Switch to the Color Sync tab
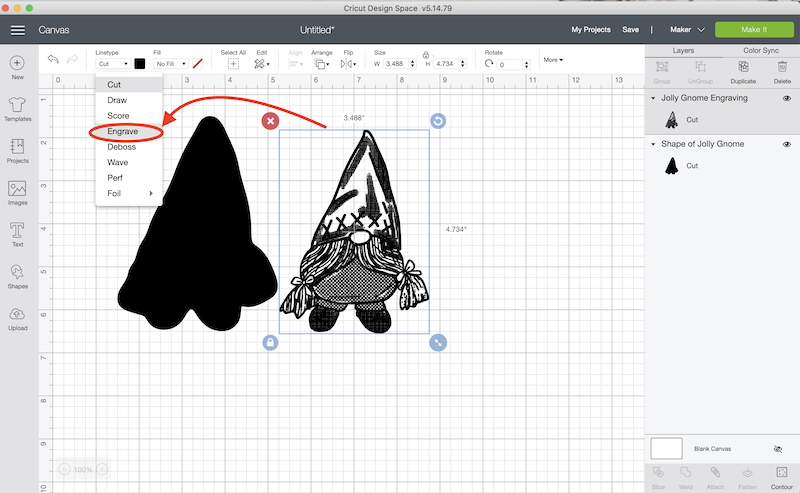 pos(761,51)
